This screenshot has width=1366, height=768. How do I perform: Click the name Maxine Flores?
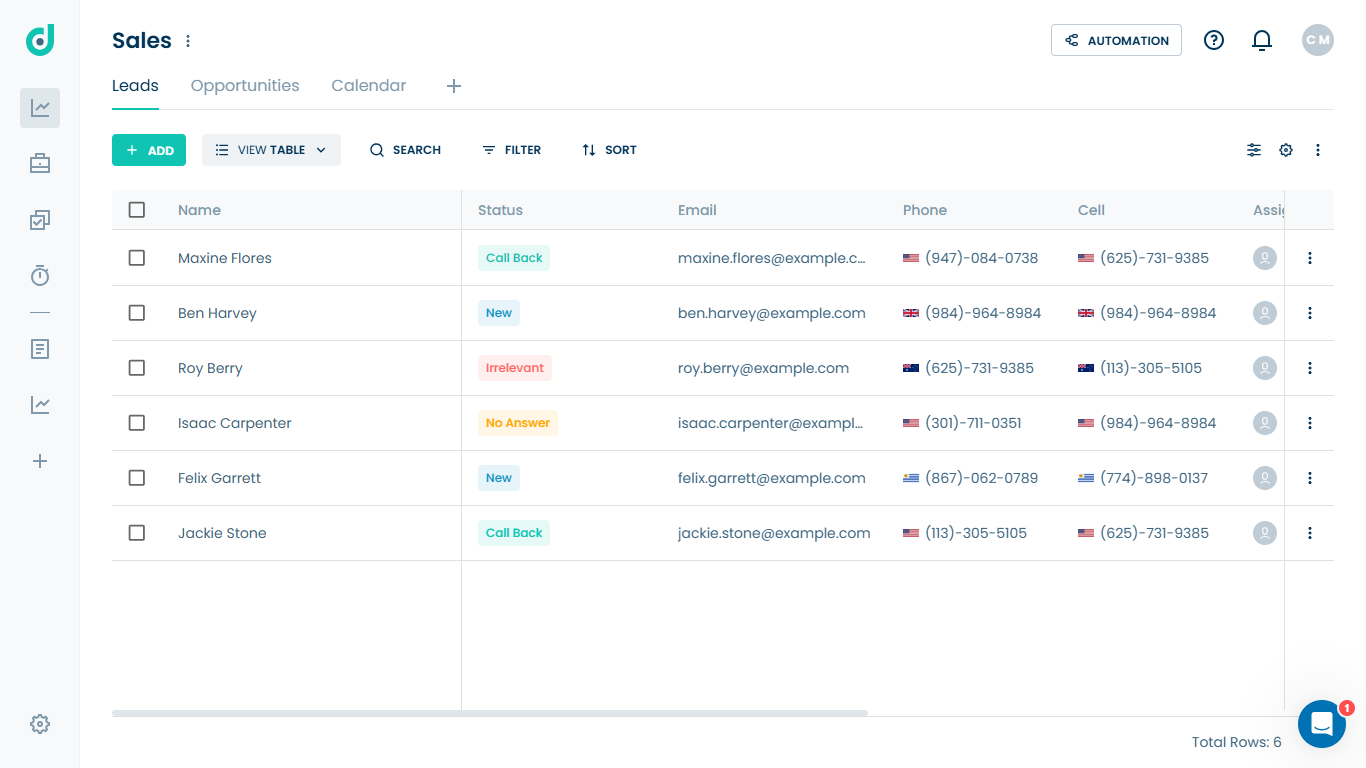pos(225,258)
